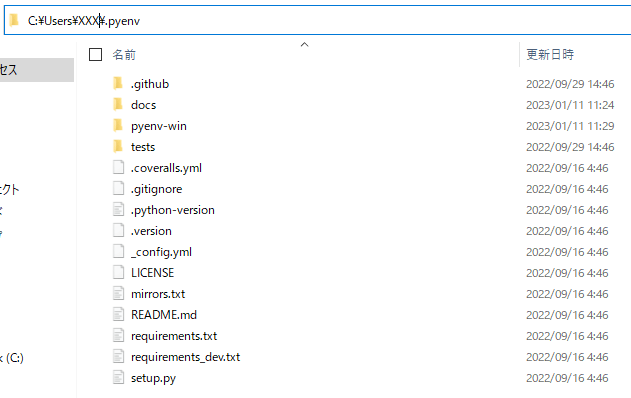Click the 2023/01/11 11:29 date of pyenv-win
Viewport: 631px width, 398px height.
coord(570,126)
